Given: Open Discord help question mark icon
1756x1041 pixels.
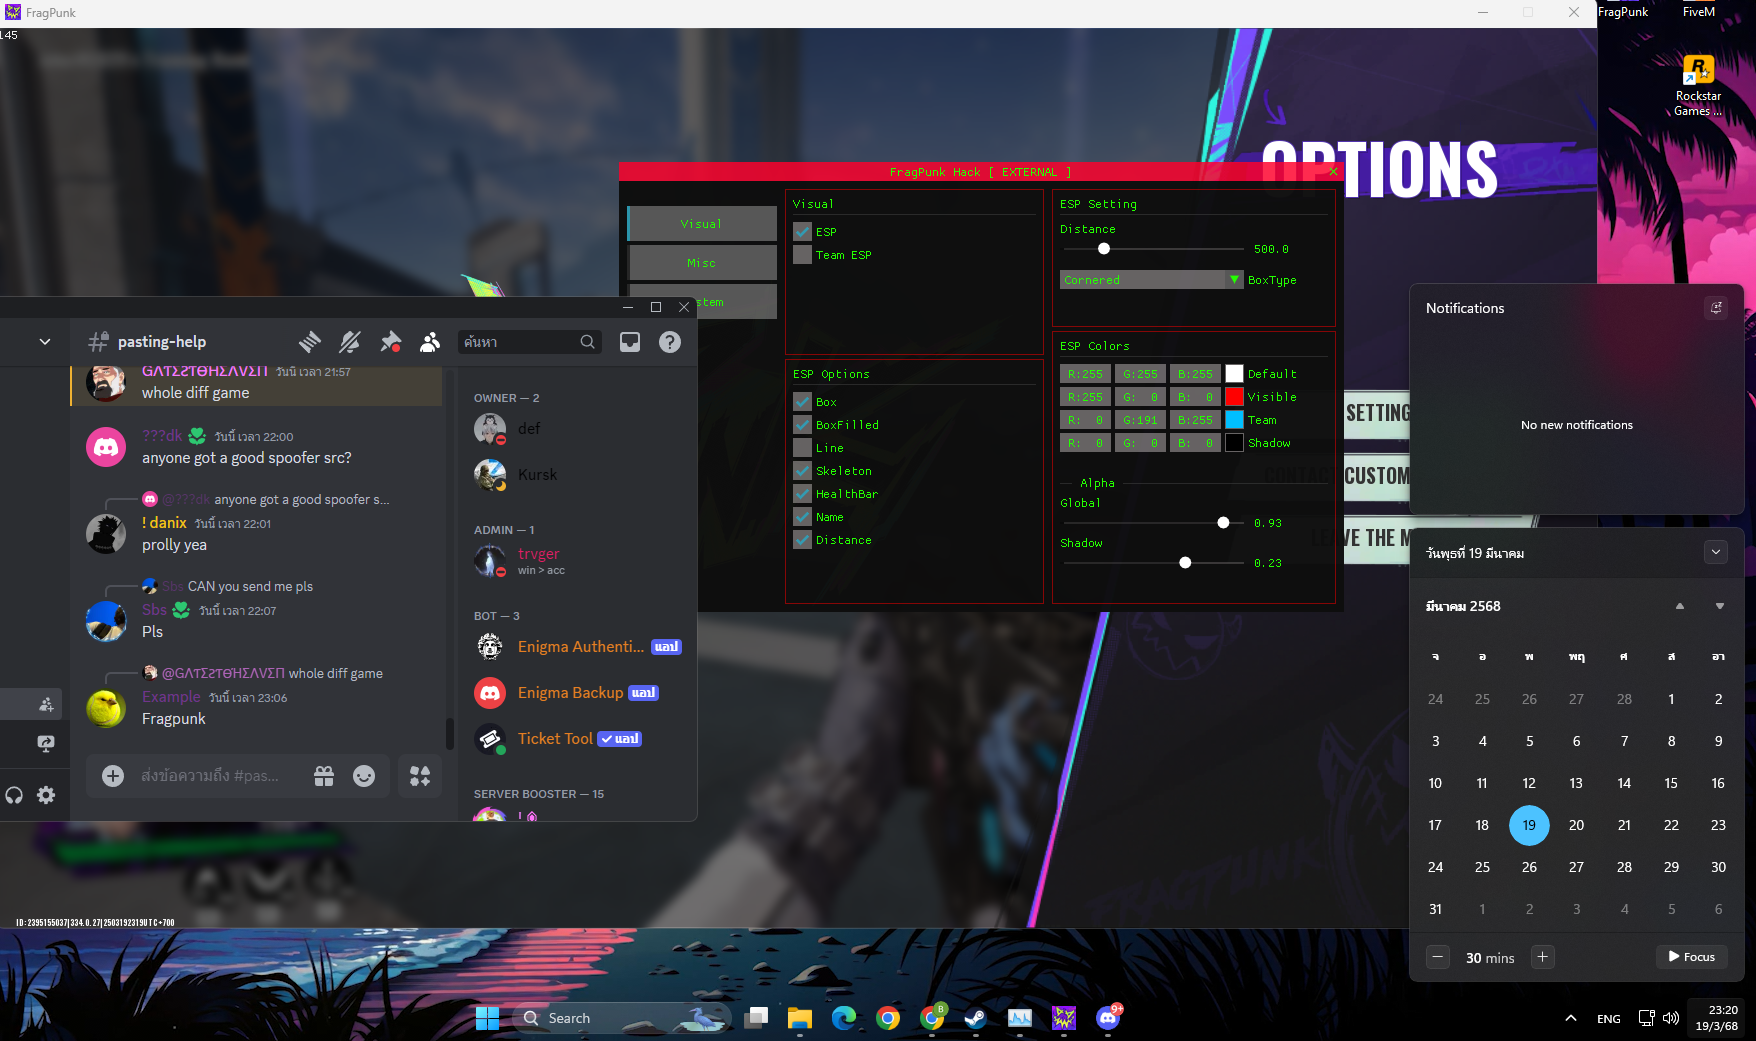Looking at the screenshot, I should [x=670, y=342].
